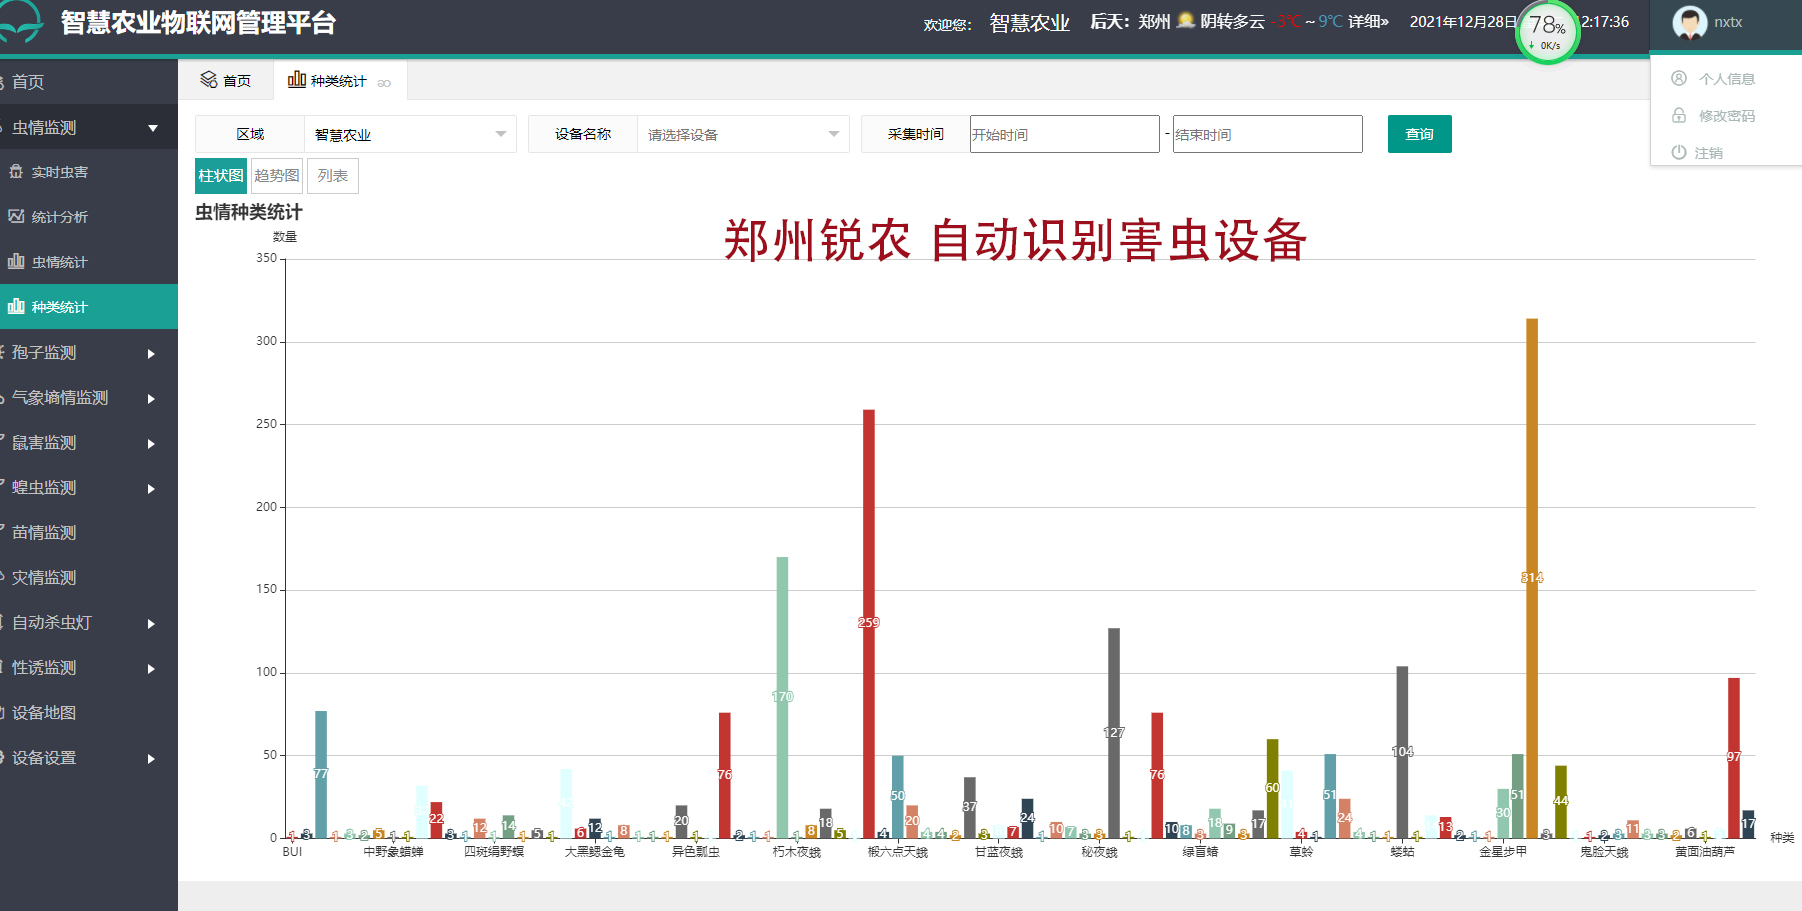
Task: Click the green 170 bar
Action: pyautogui.click(x=782, y=697)
